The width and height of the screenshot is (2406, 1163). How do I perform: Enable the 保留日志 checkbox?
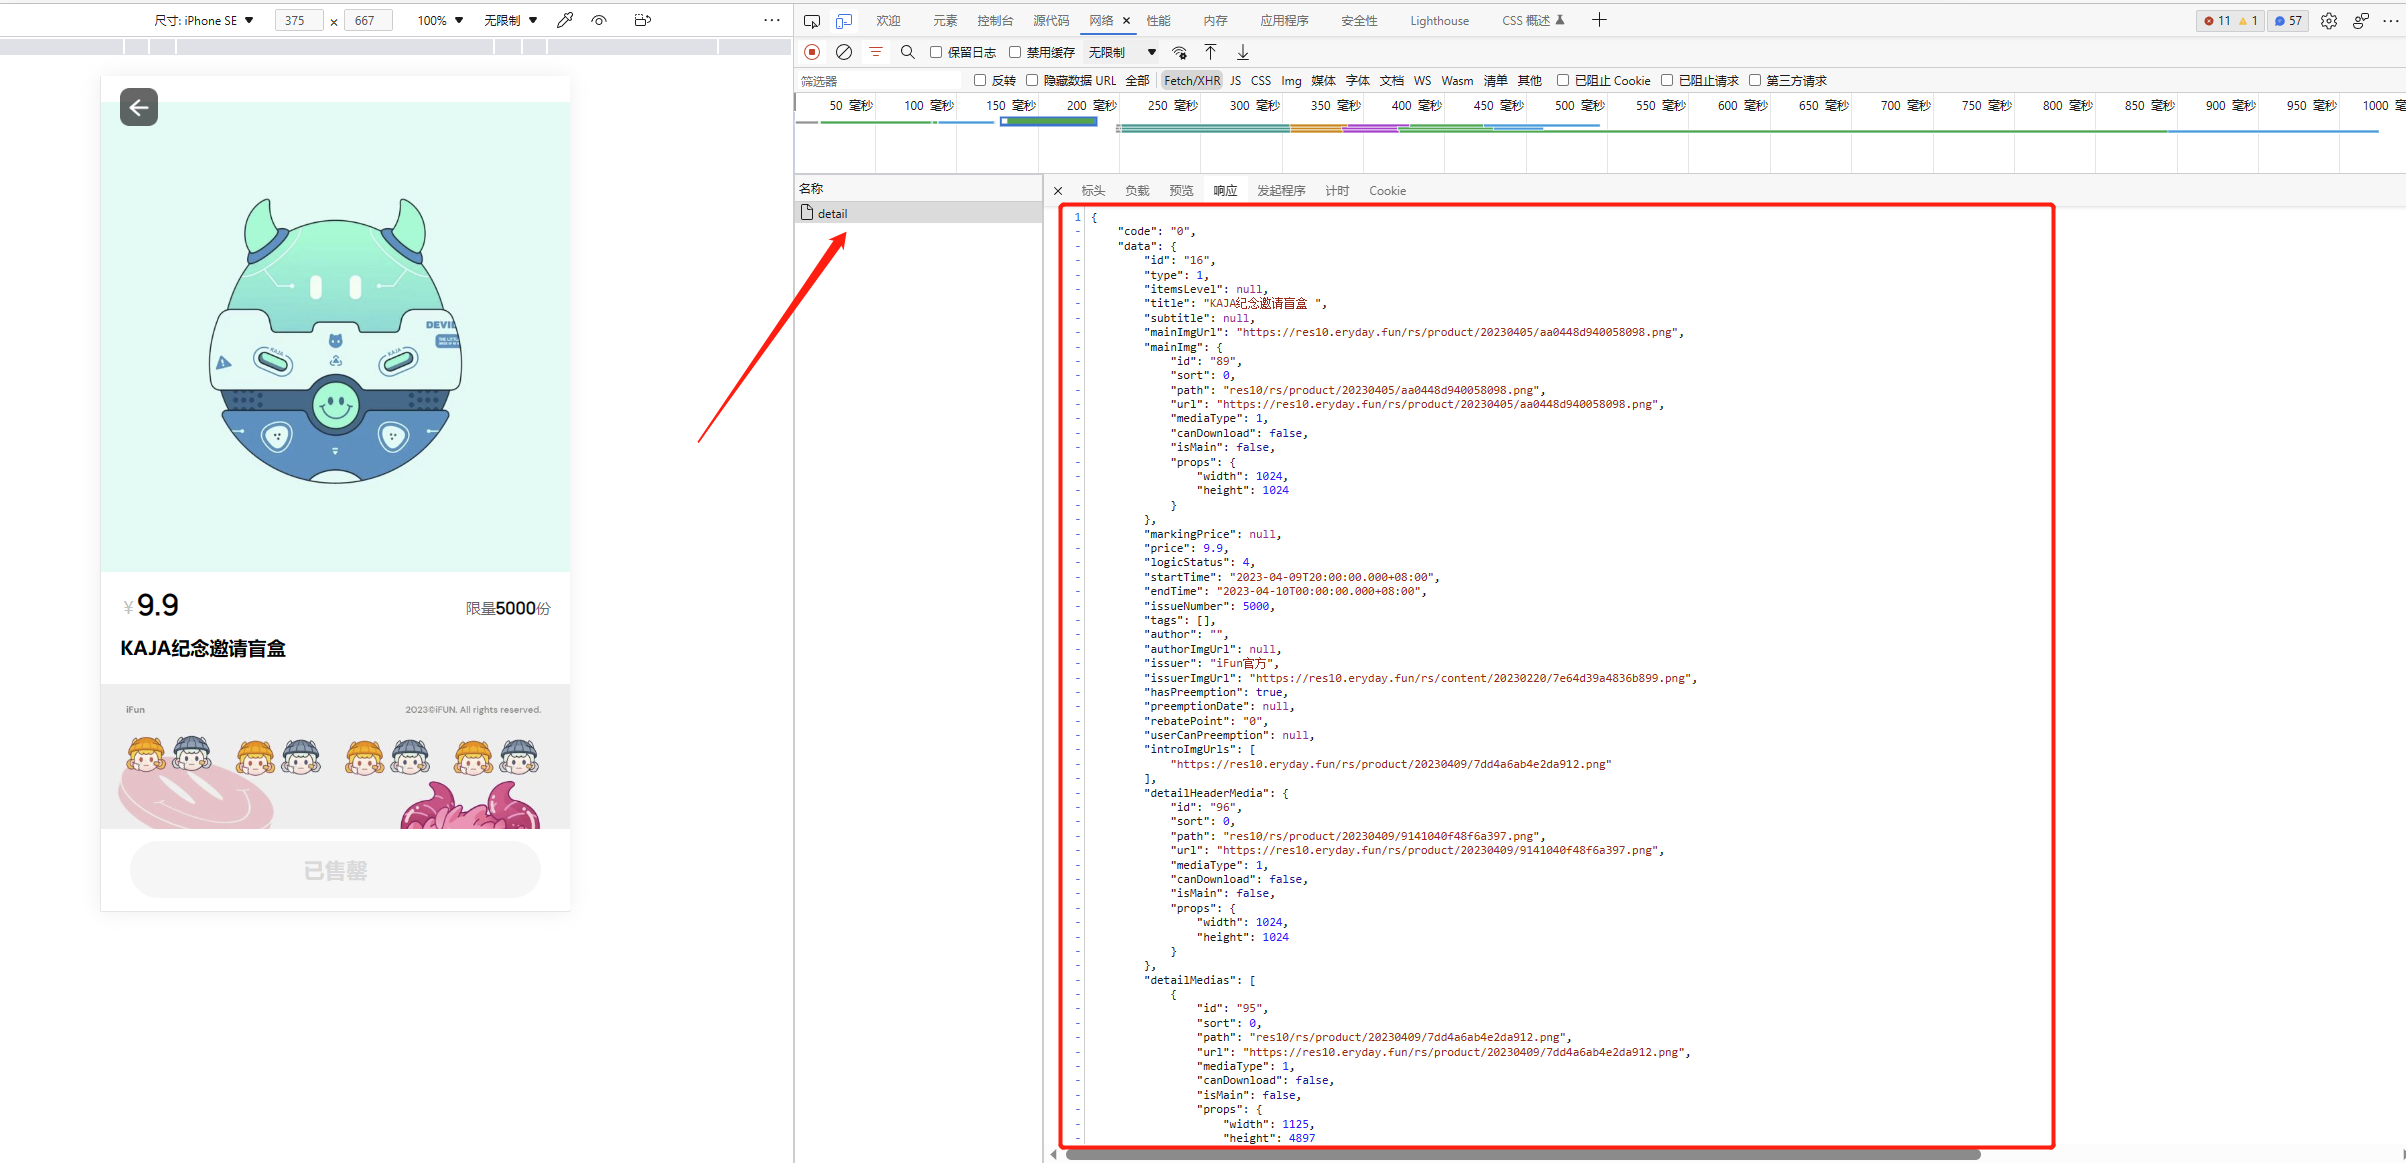coord(936,52)
